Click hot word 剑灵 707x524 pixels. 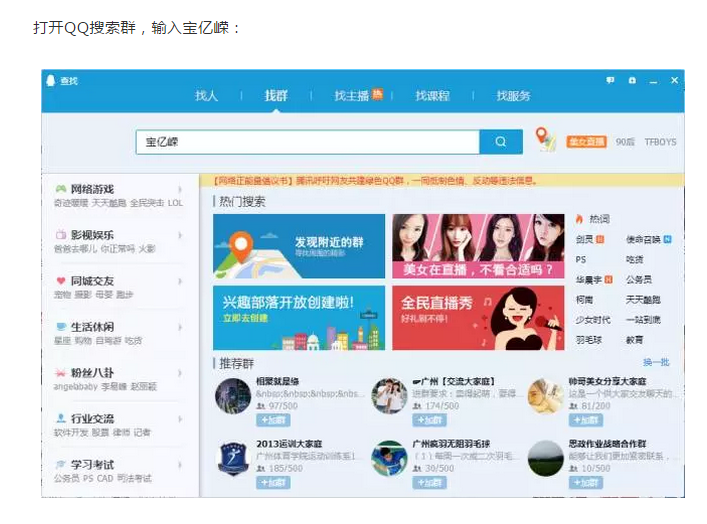585,239
